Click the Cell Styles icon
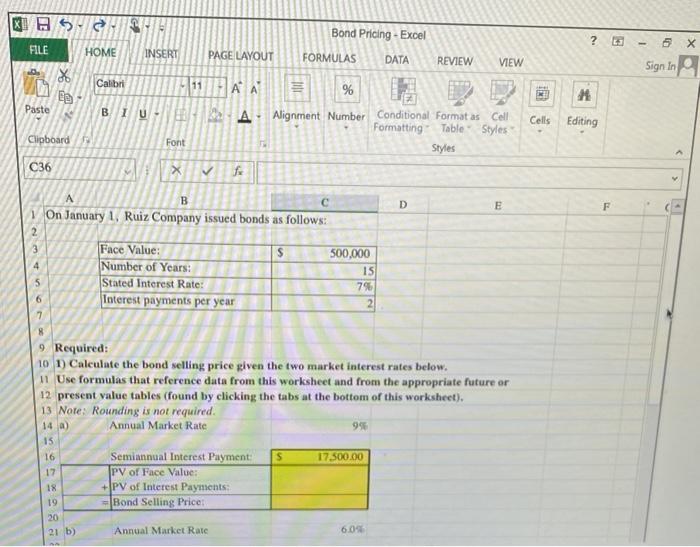Viewport: 700px width, 547px height. pos(503,92)
